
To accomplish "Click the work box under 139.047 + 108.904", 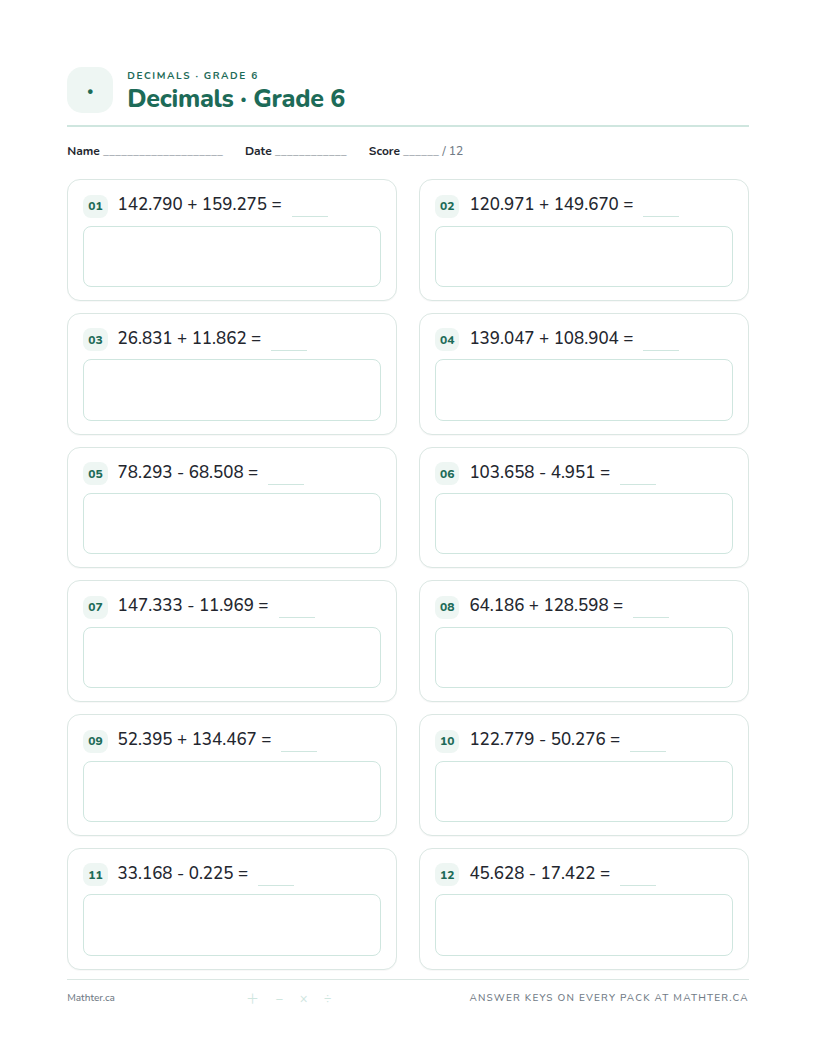I will (584, 390).
